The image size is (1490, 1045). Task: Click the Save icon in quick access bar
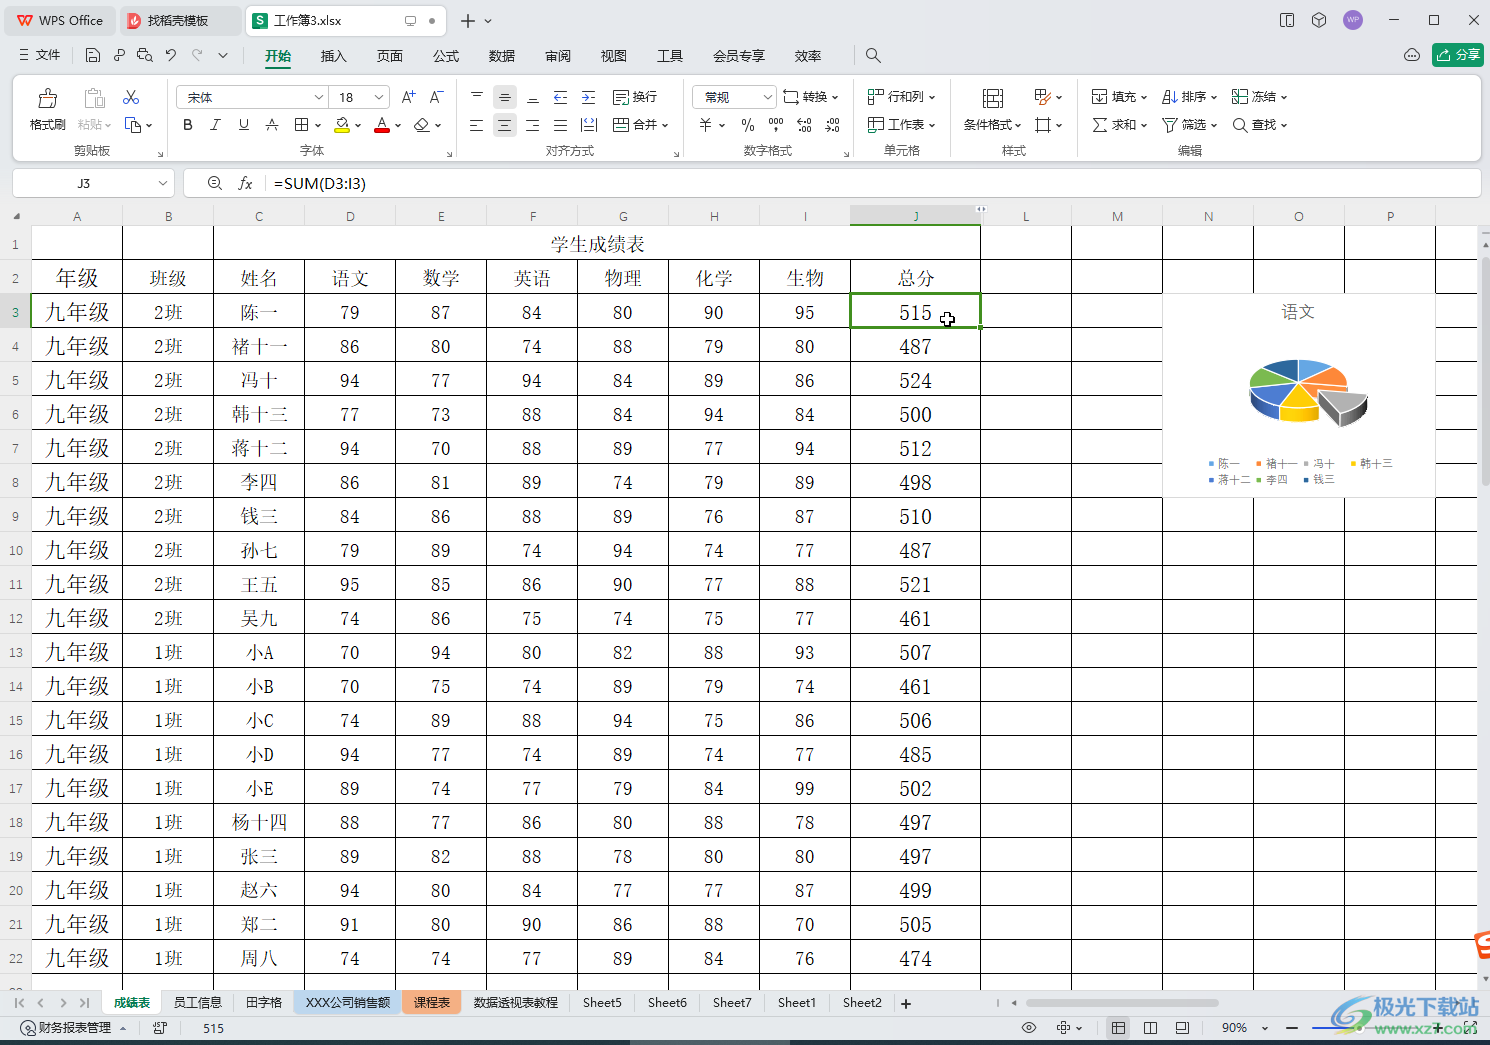(93, 55)
